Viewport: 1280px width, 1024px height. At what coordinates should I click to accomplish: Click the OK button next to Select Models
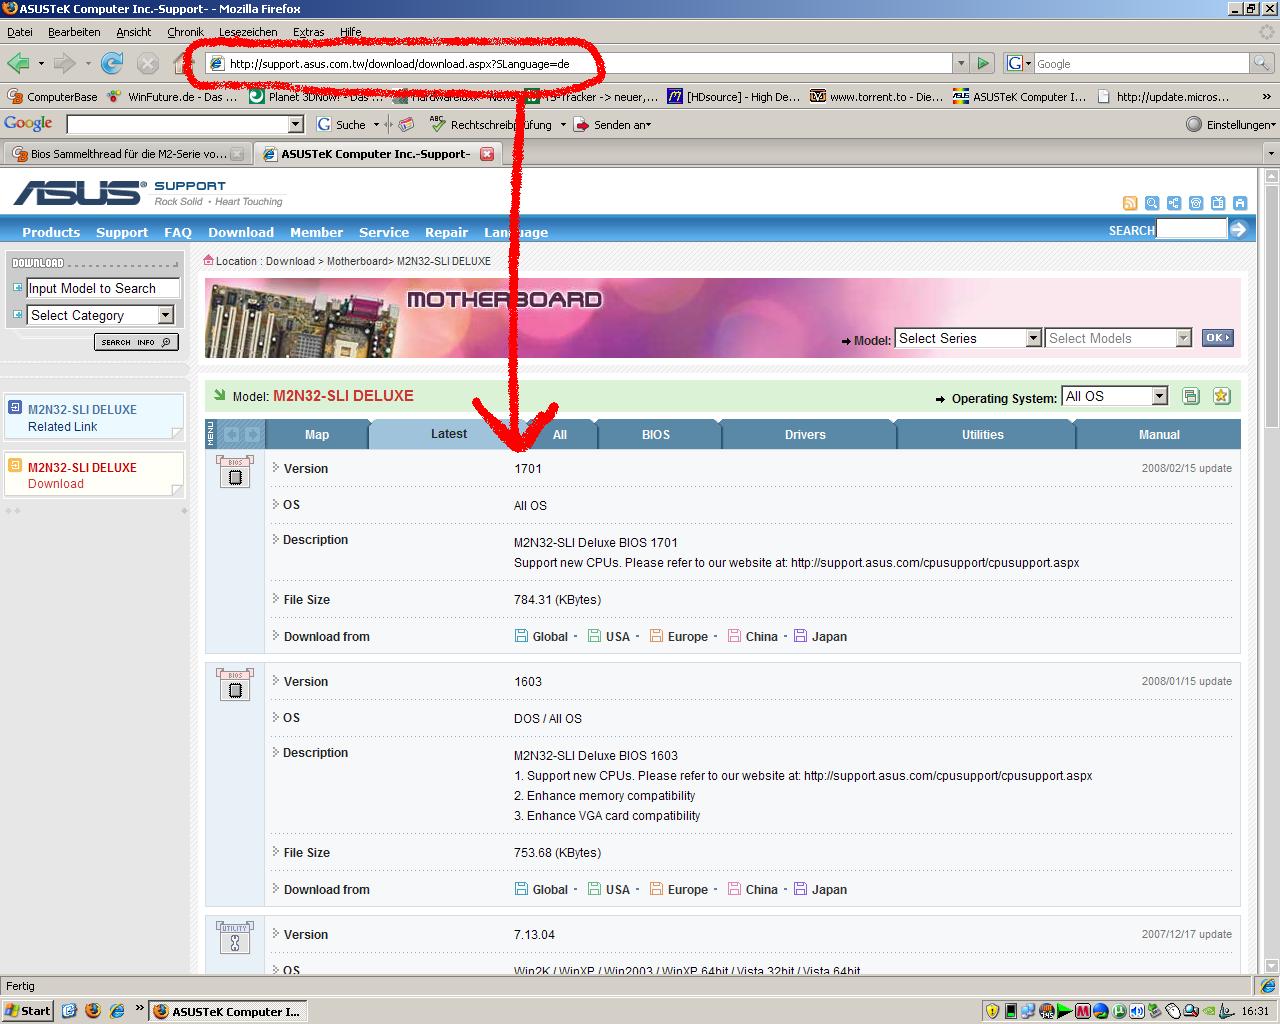click(x=1217, y=338)
